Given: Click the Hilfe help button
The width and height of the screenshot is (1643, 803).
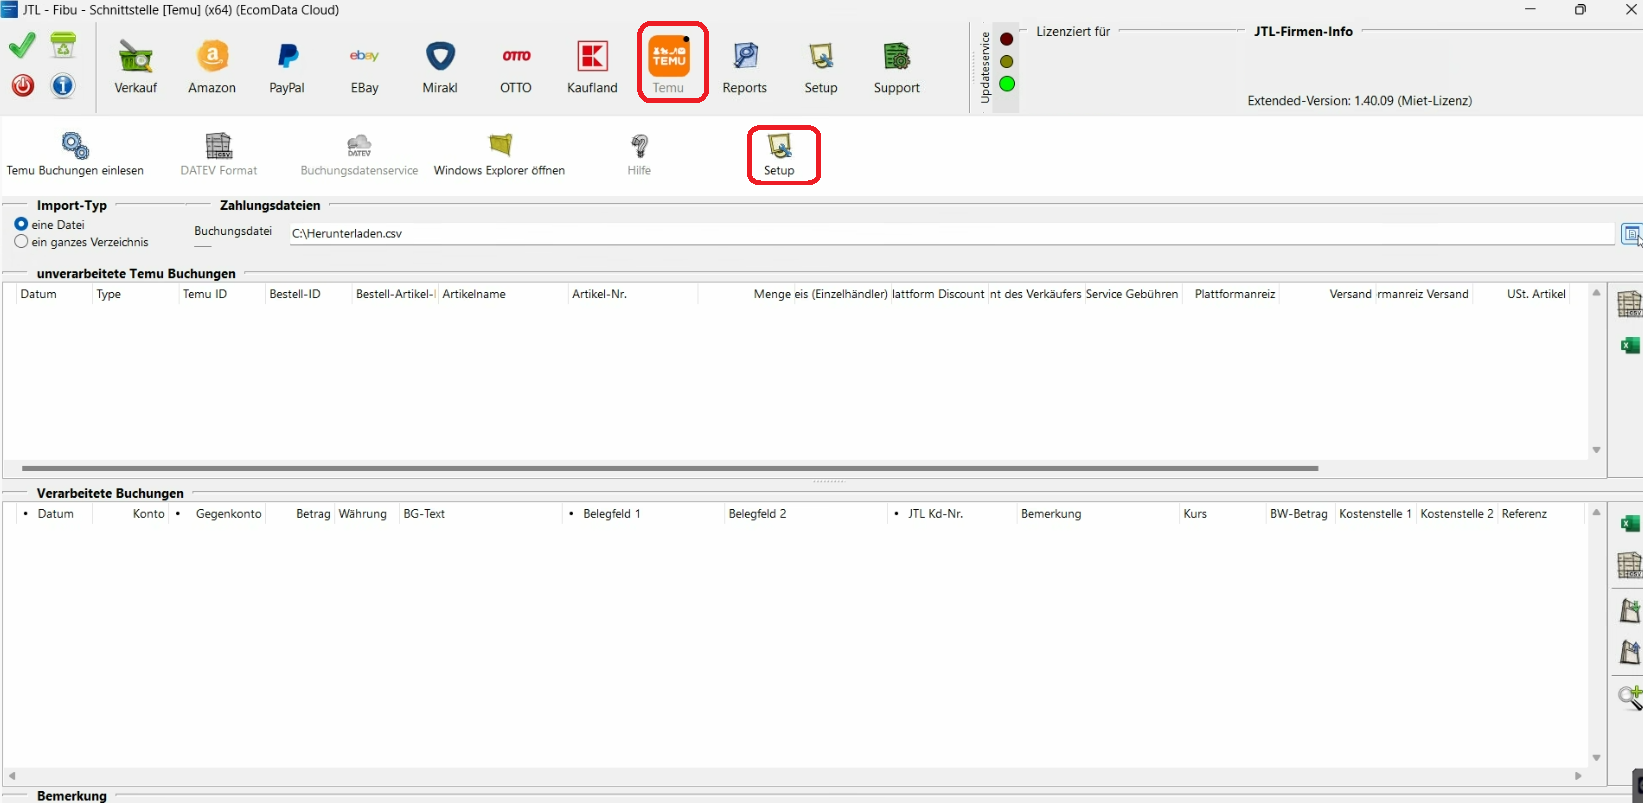Looking at the screenshot, I should [x=639, y=155].
